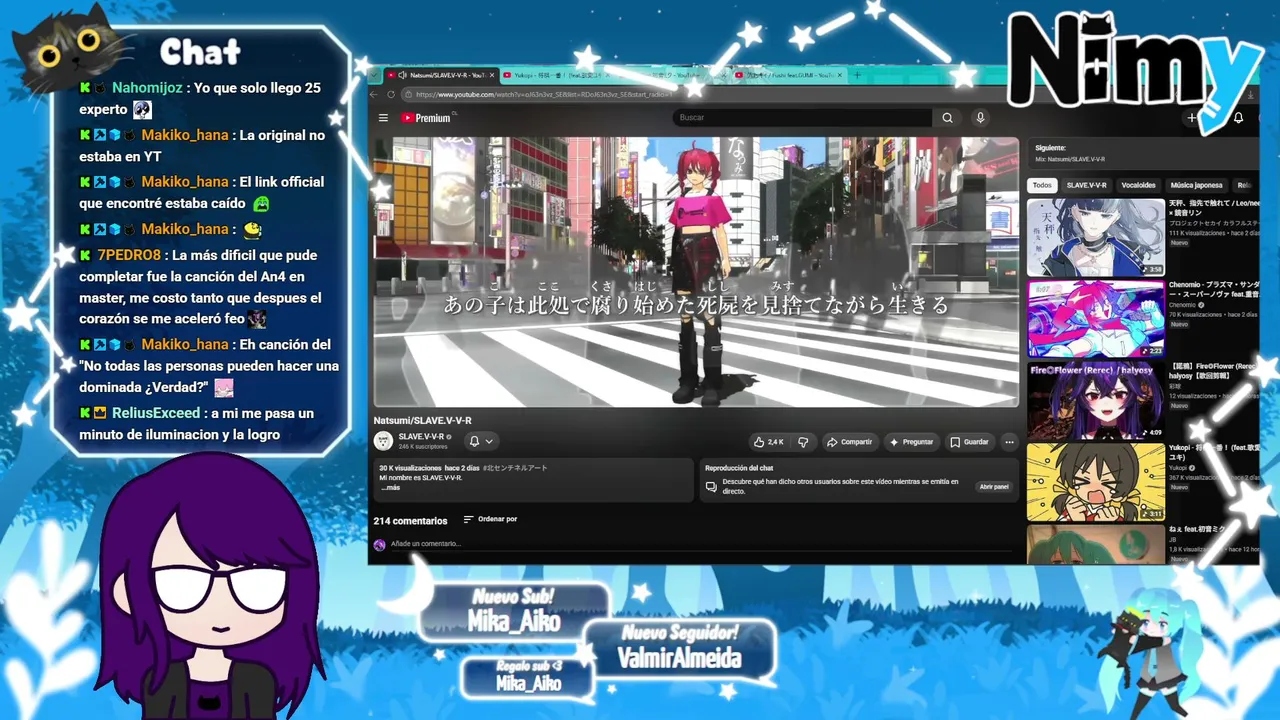1280x720 pixels.
Task: Click the Preguntar button
Action: [911, 442]
